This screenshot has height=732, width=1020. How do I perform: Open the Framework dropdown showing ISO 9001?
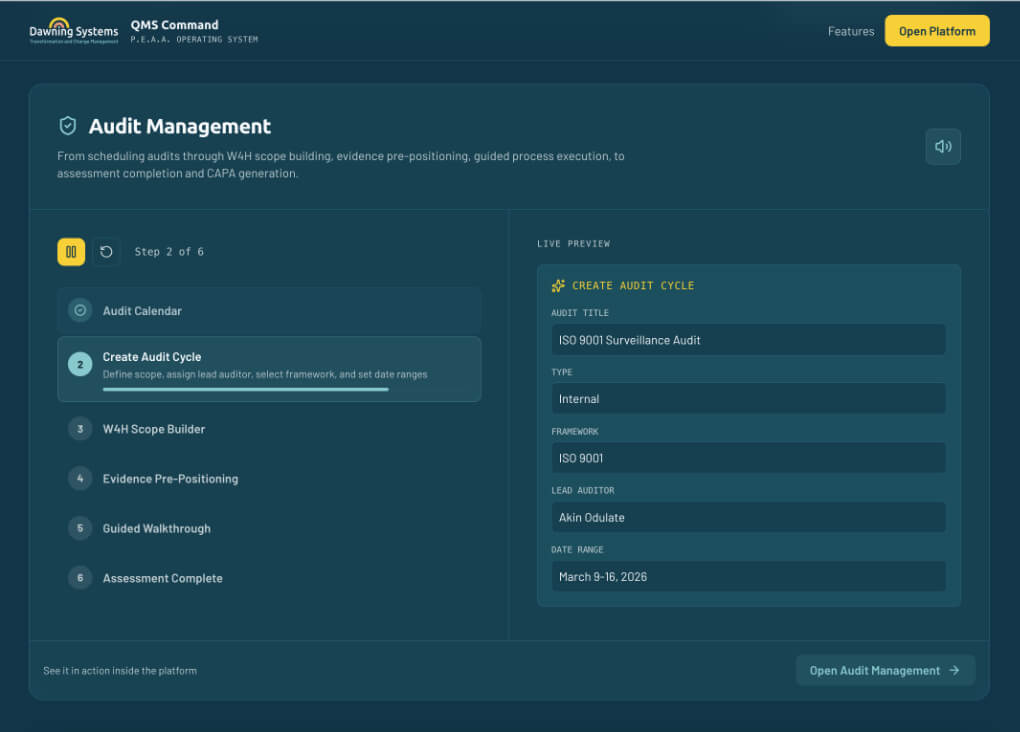(x=748, y=457)
